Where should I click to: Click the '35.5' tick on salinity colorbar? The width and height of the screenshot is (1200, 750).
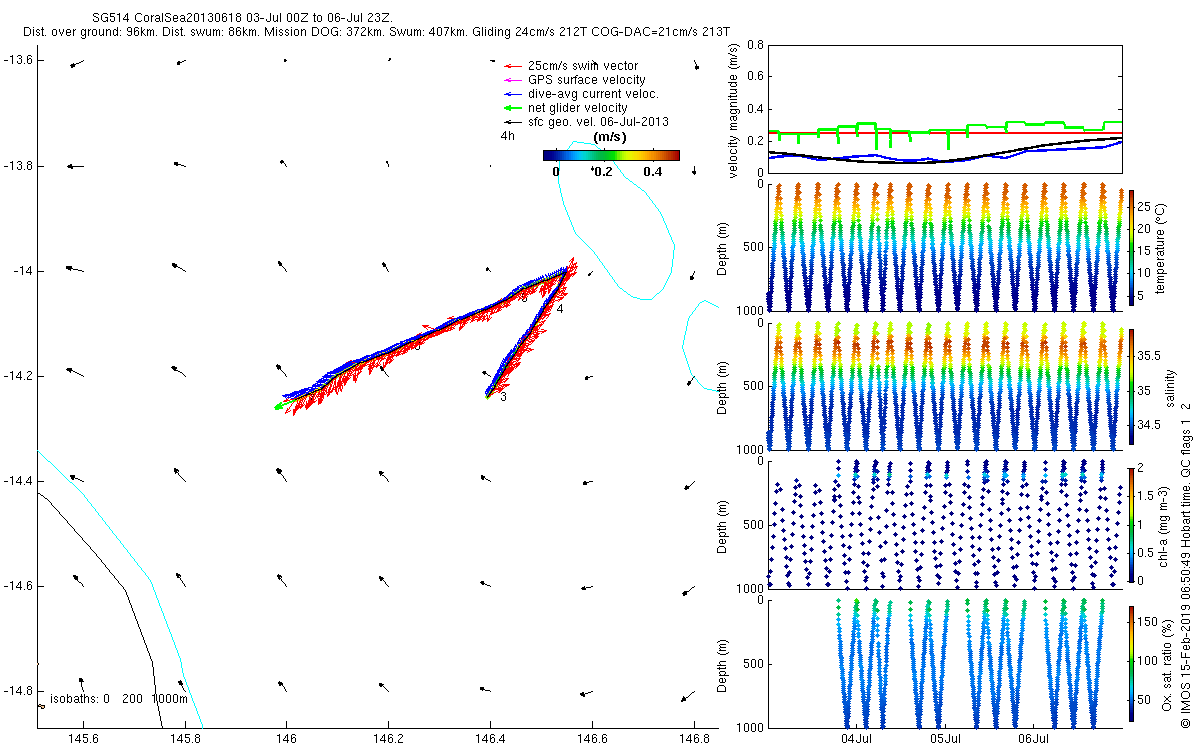click(1151, 355)
